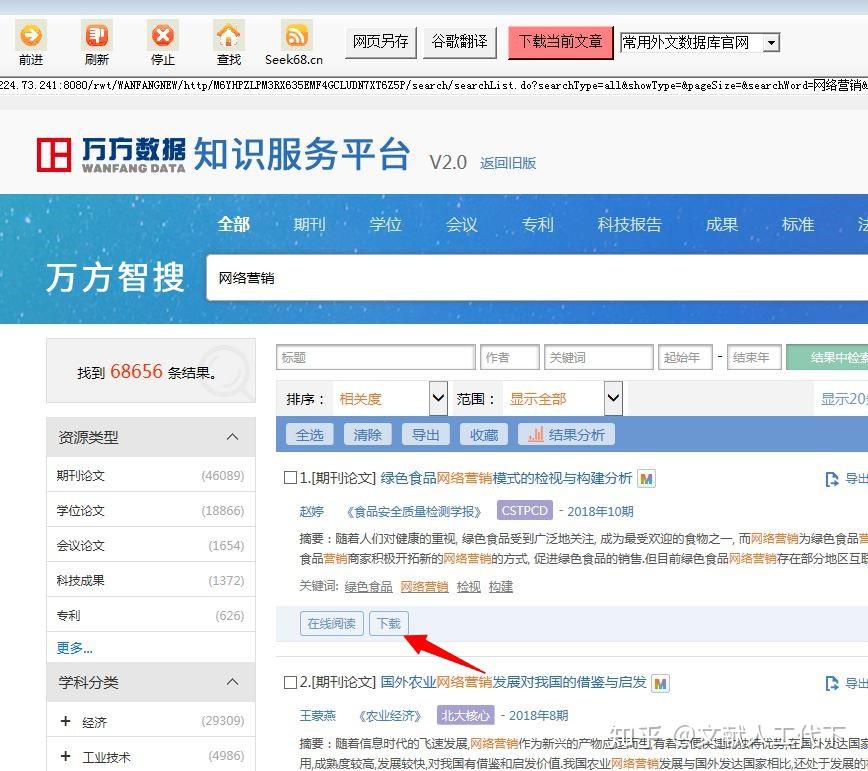Image resolution: width=868 pixels, height=771 pixels.
Task: Click the CSTPCD tag
Action: pos(524,510)
